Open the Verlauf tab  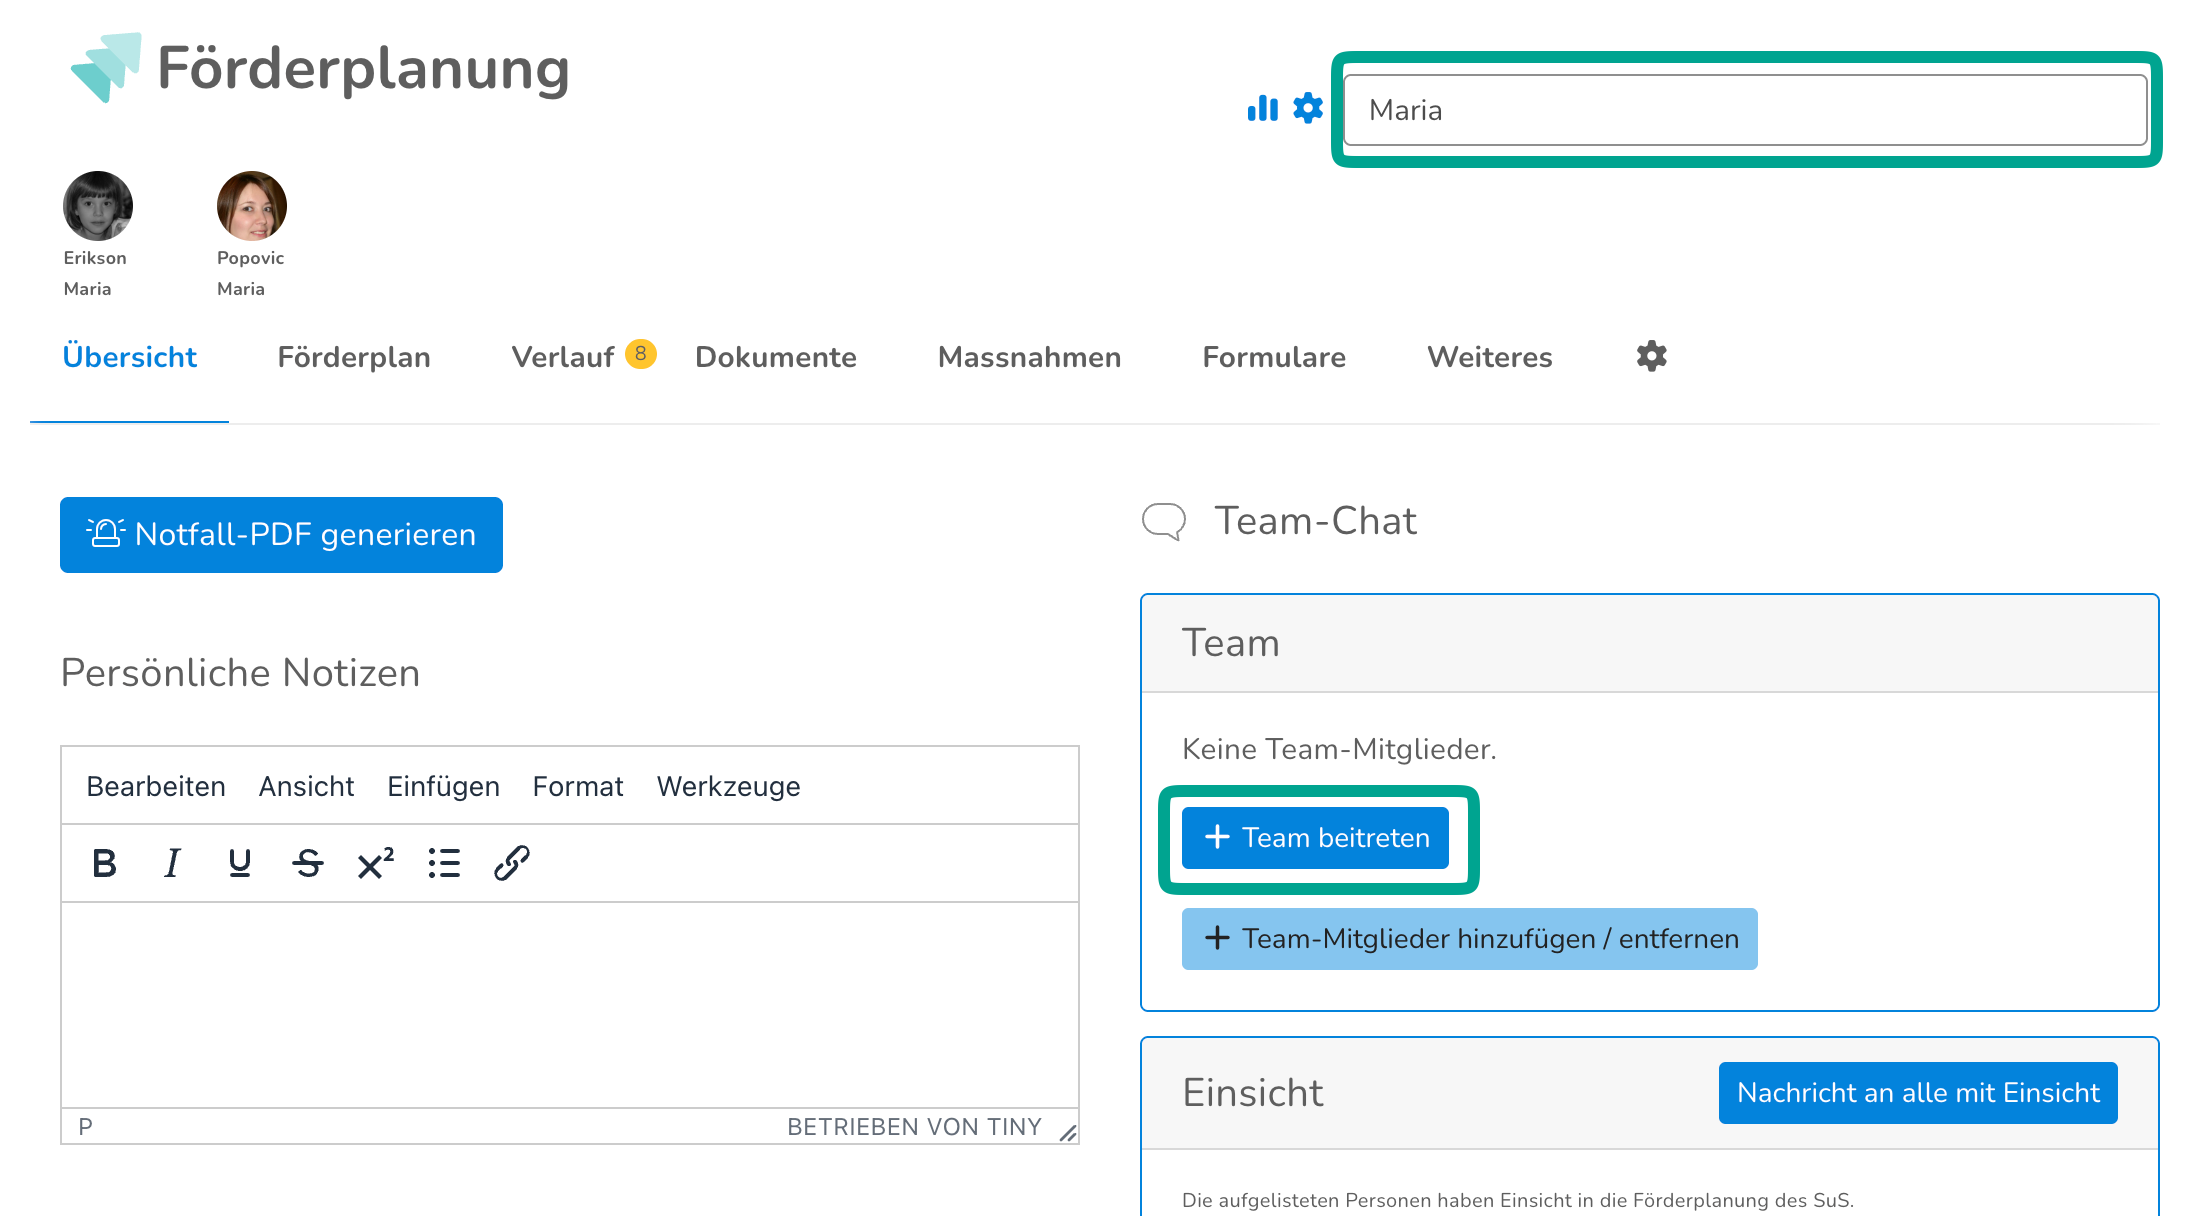tap(563, 357)
